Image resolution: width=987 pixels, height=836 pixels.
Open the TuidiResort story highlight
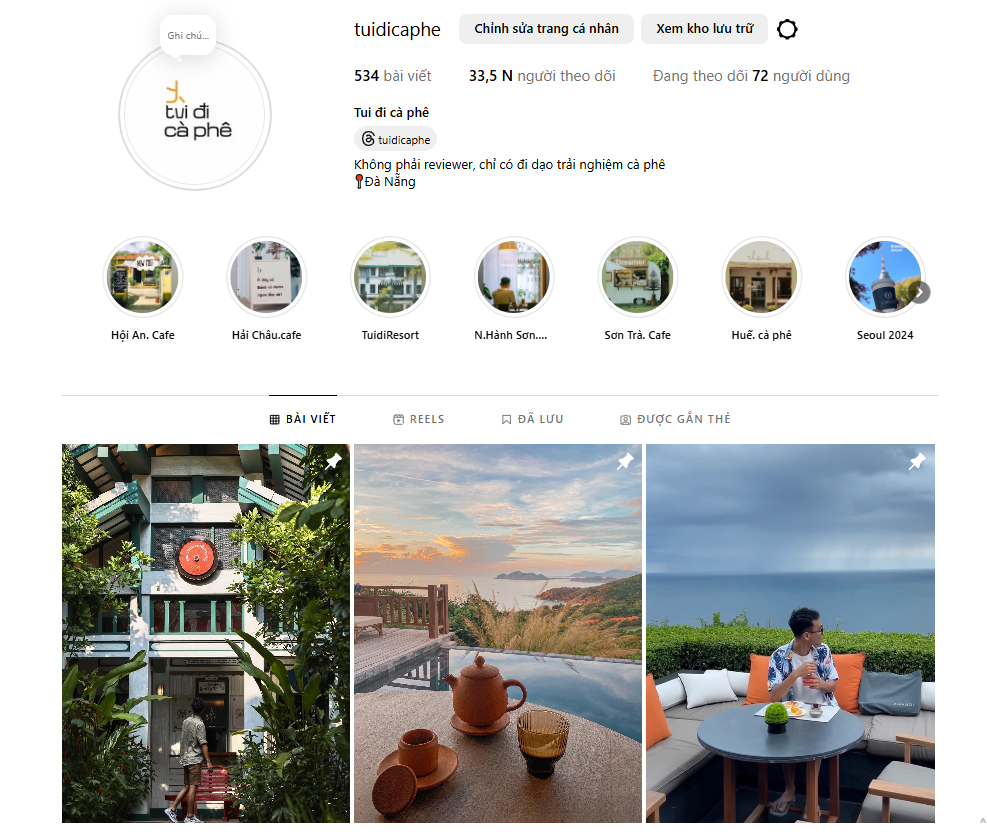tap(390, 277)
